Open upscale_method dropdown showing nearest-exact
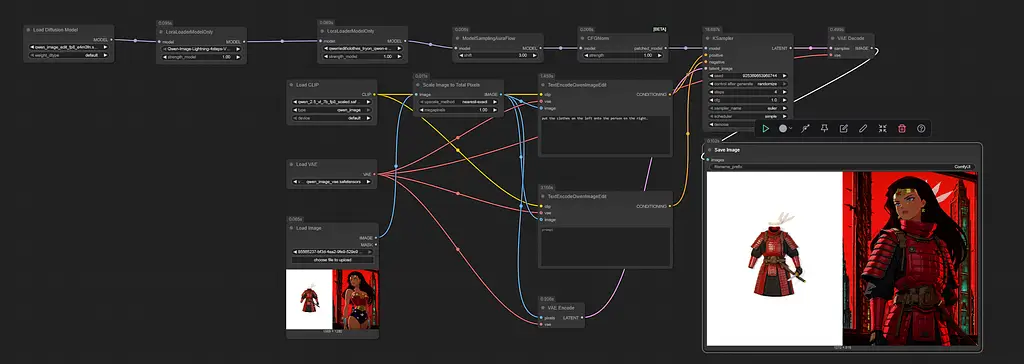The image size is (1024, 364). tap(458, 103)
